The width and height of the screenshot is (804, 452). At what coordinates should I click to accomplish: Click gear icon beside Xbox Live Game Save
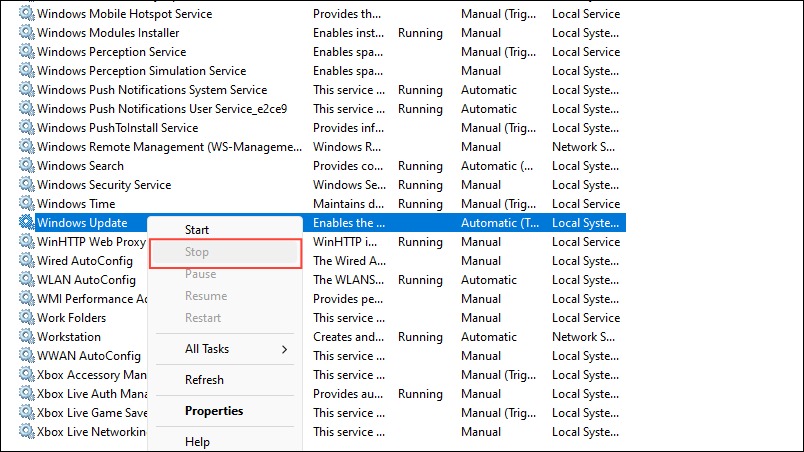[x=26, y=412]
